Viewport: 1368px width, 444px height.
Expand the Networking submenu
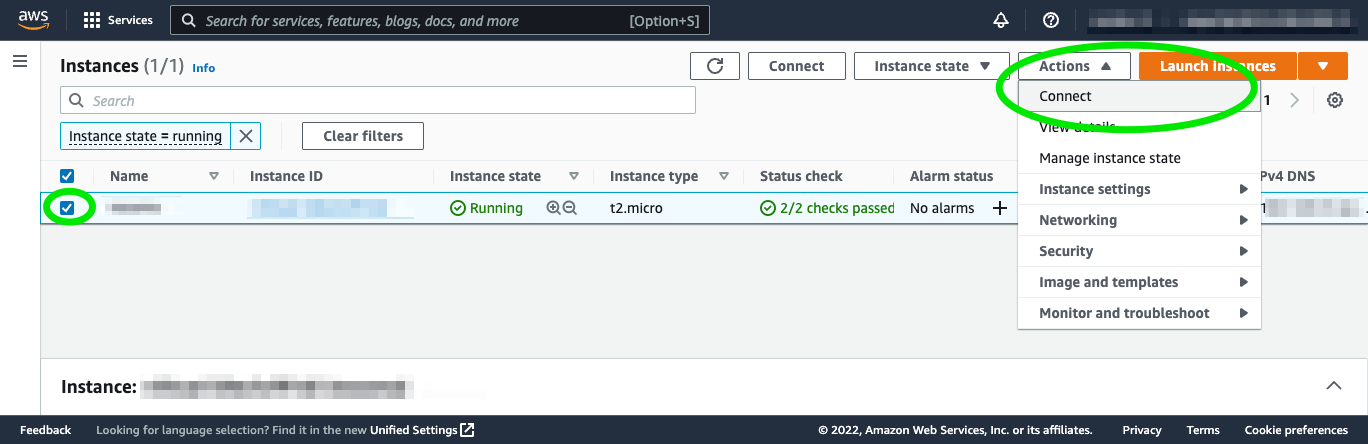[x=1139, y=220]
